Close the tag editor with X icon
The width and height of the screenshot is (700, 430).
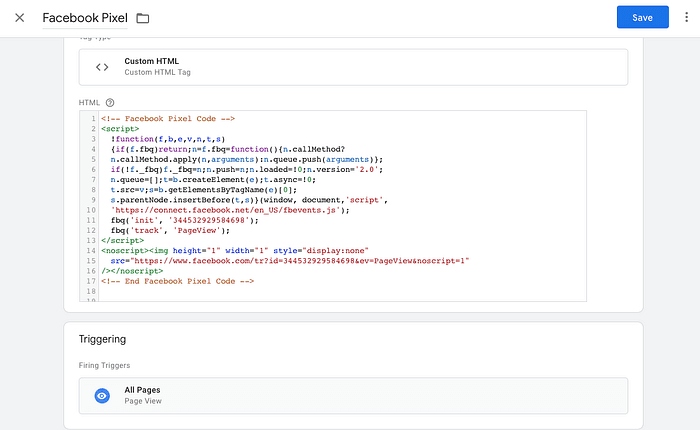pos(20,18)
